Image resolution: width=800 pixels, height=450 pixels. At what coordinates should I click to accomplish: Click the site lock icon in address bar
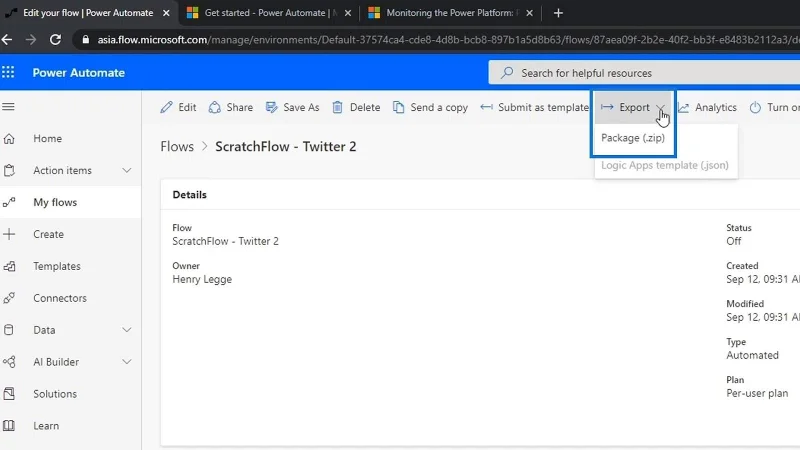coord(86,40)
